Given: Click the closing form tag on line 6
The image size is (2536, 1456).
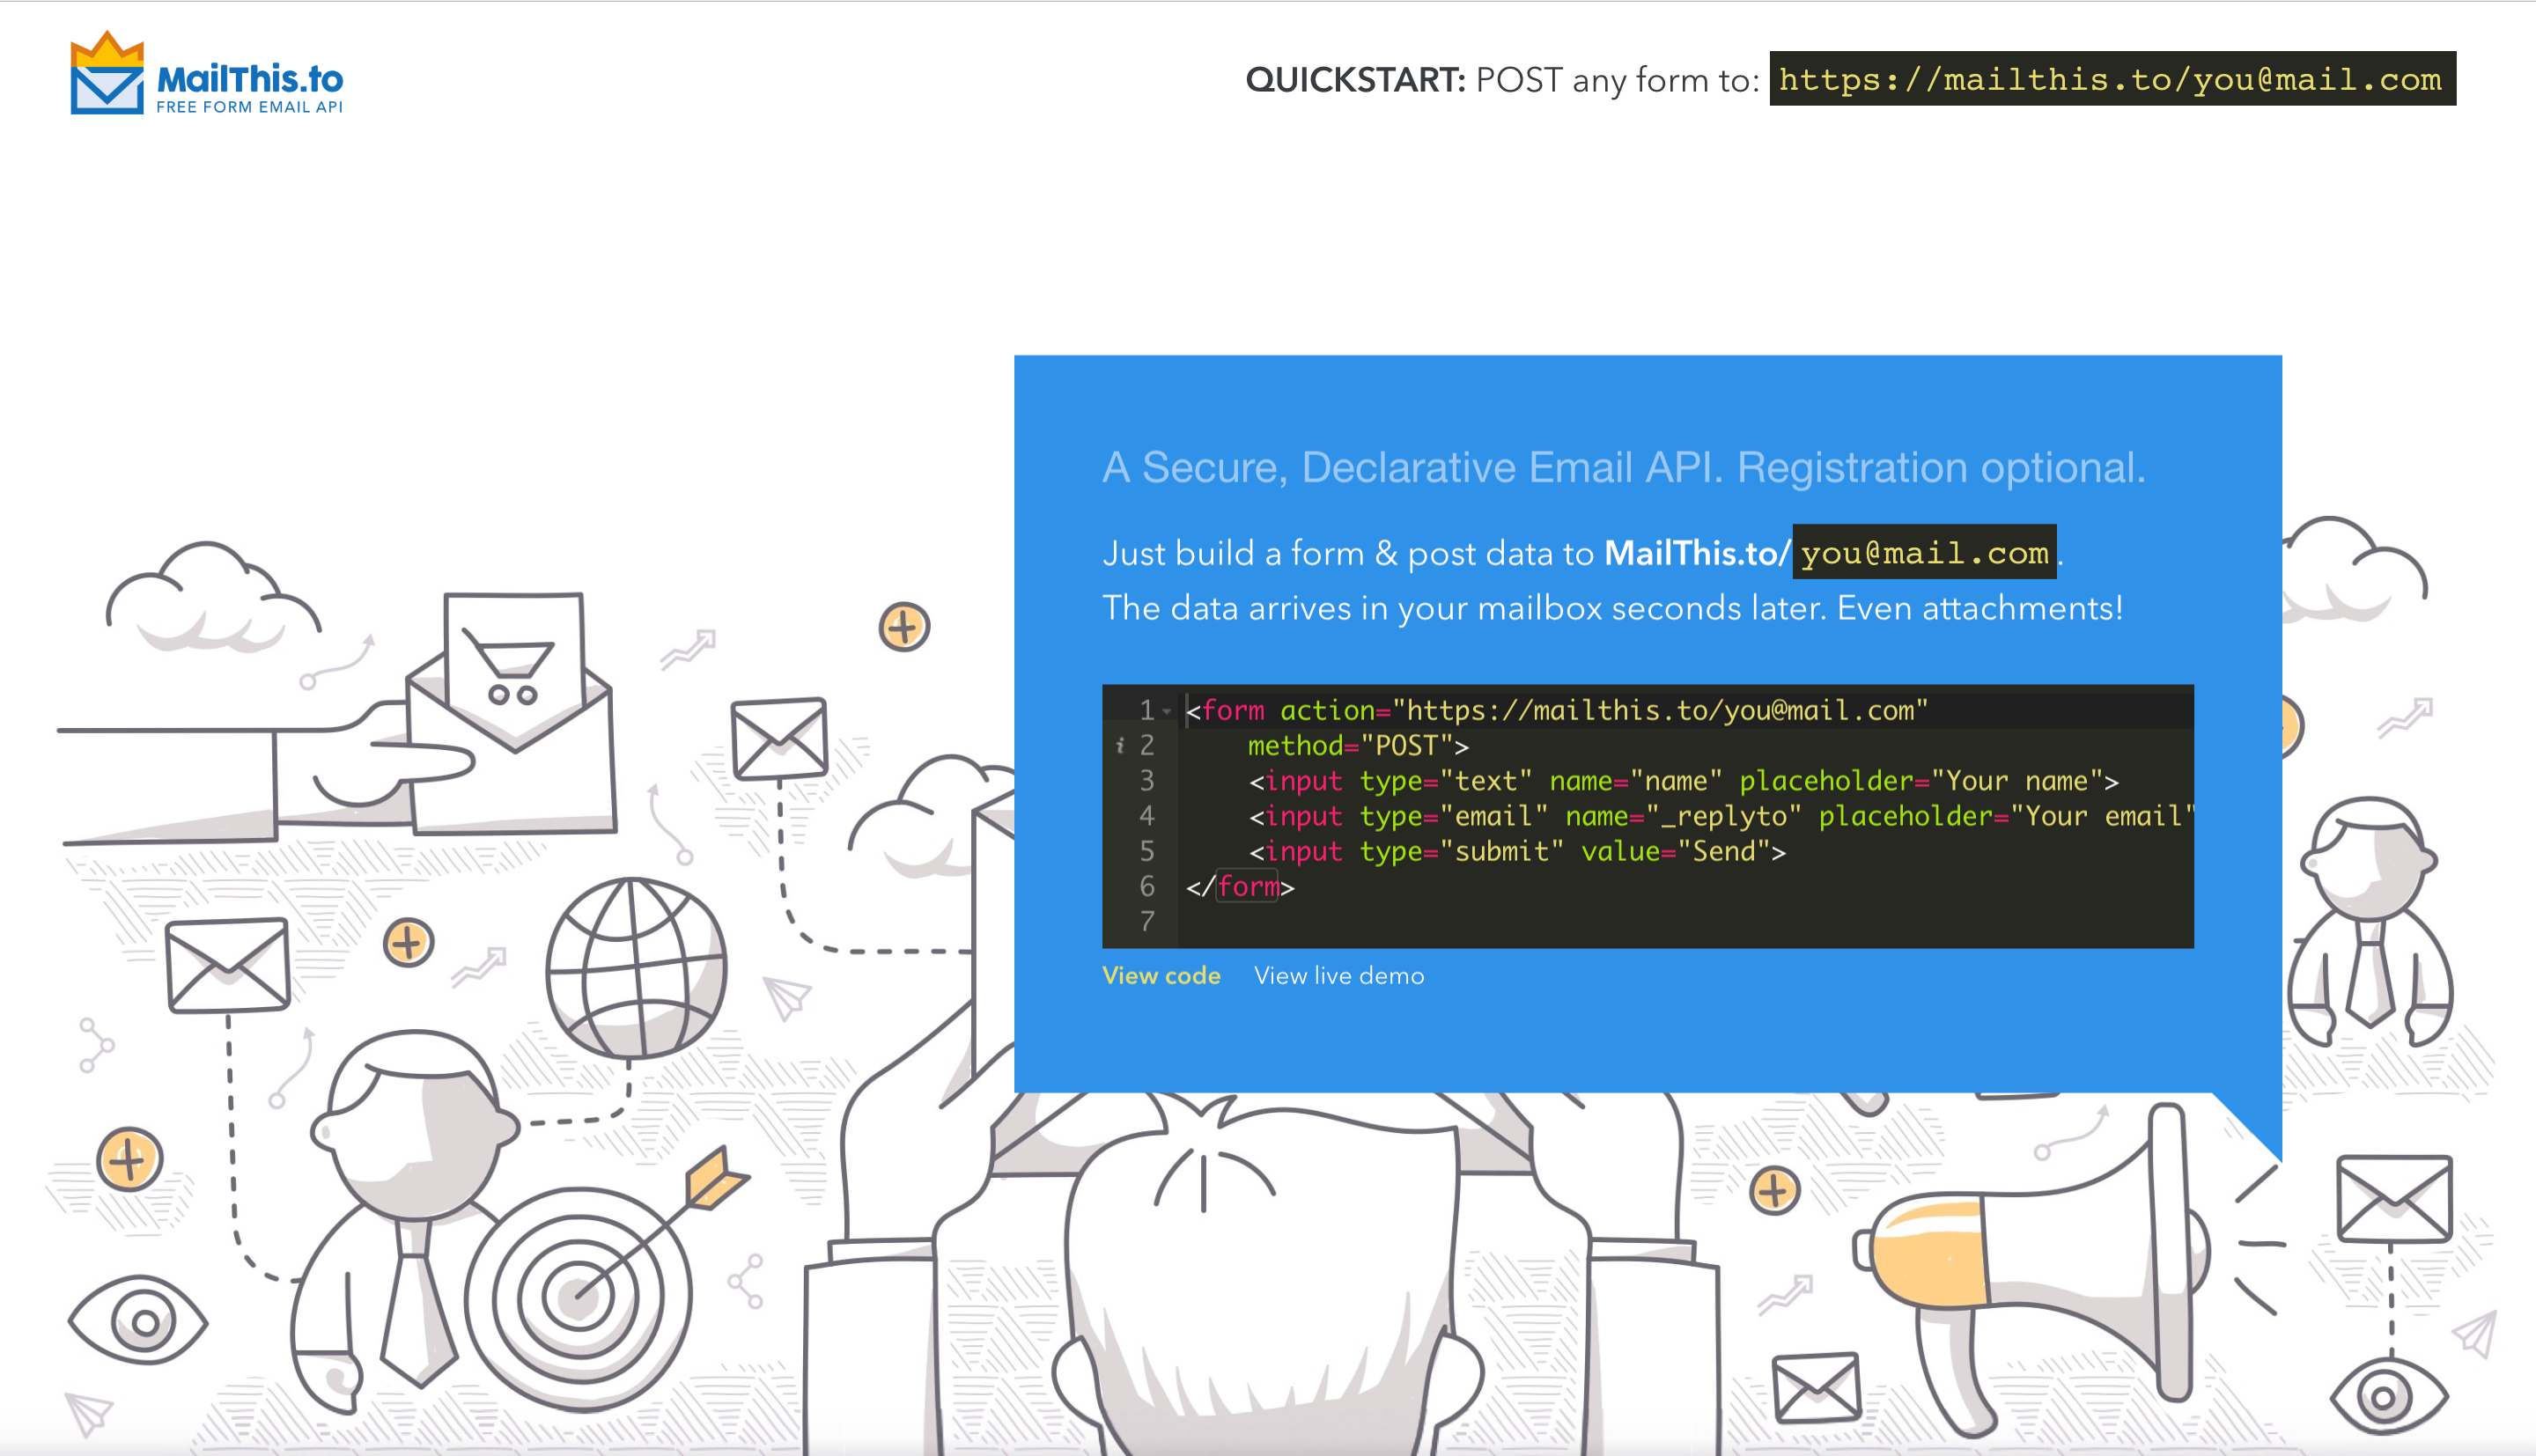Looking at the screenshot, I should (1240, 887).
